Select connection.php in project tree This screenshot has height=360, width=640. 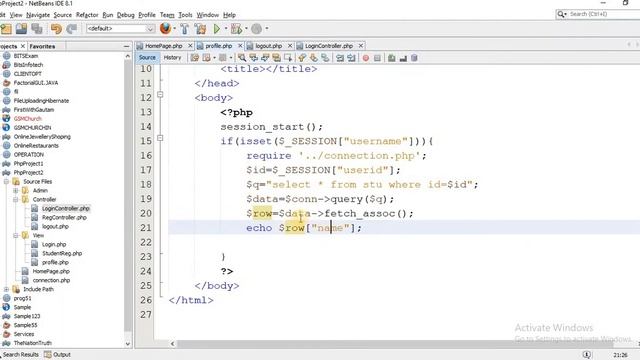pos(51,280)
